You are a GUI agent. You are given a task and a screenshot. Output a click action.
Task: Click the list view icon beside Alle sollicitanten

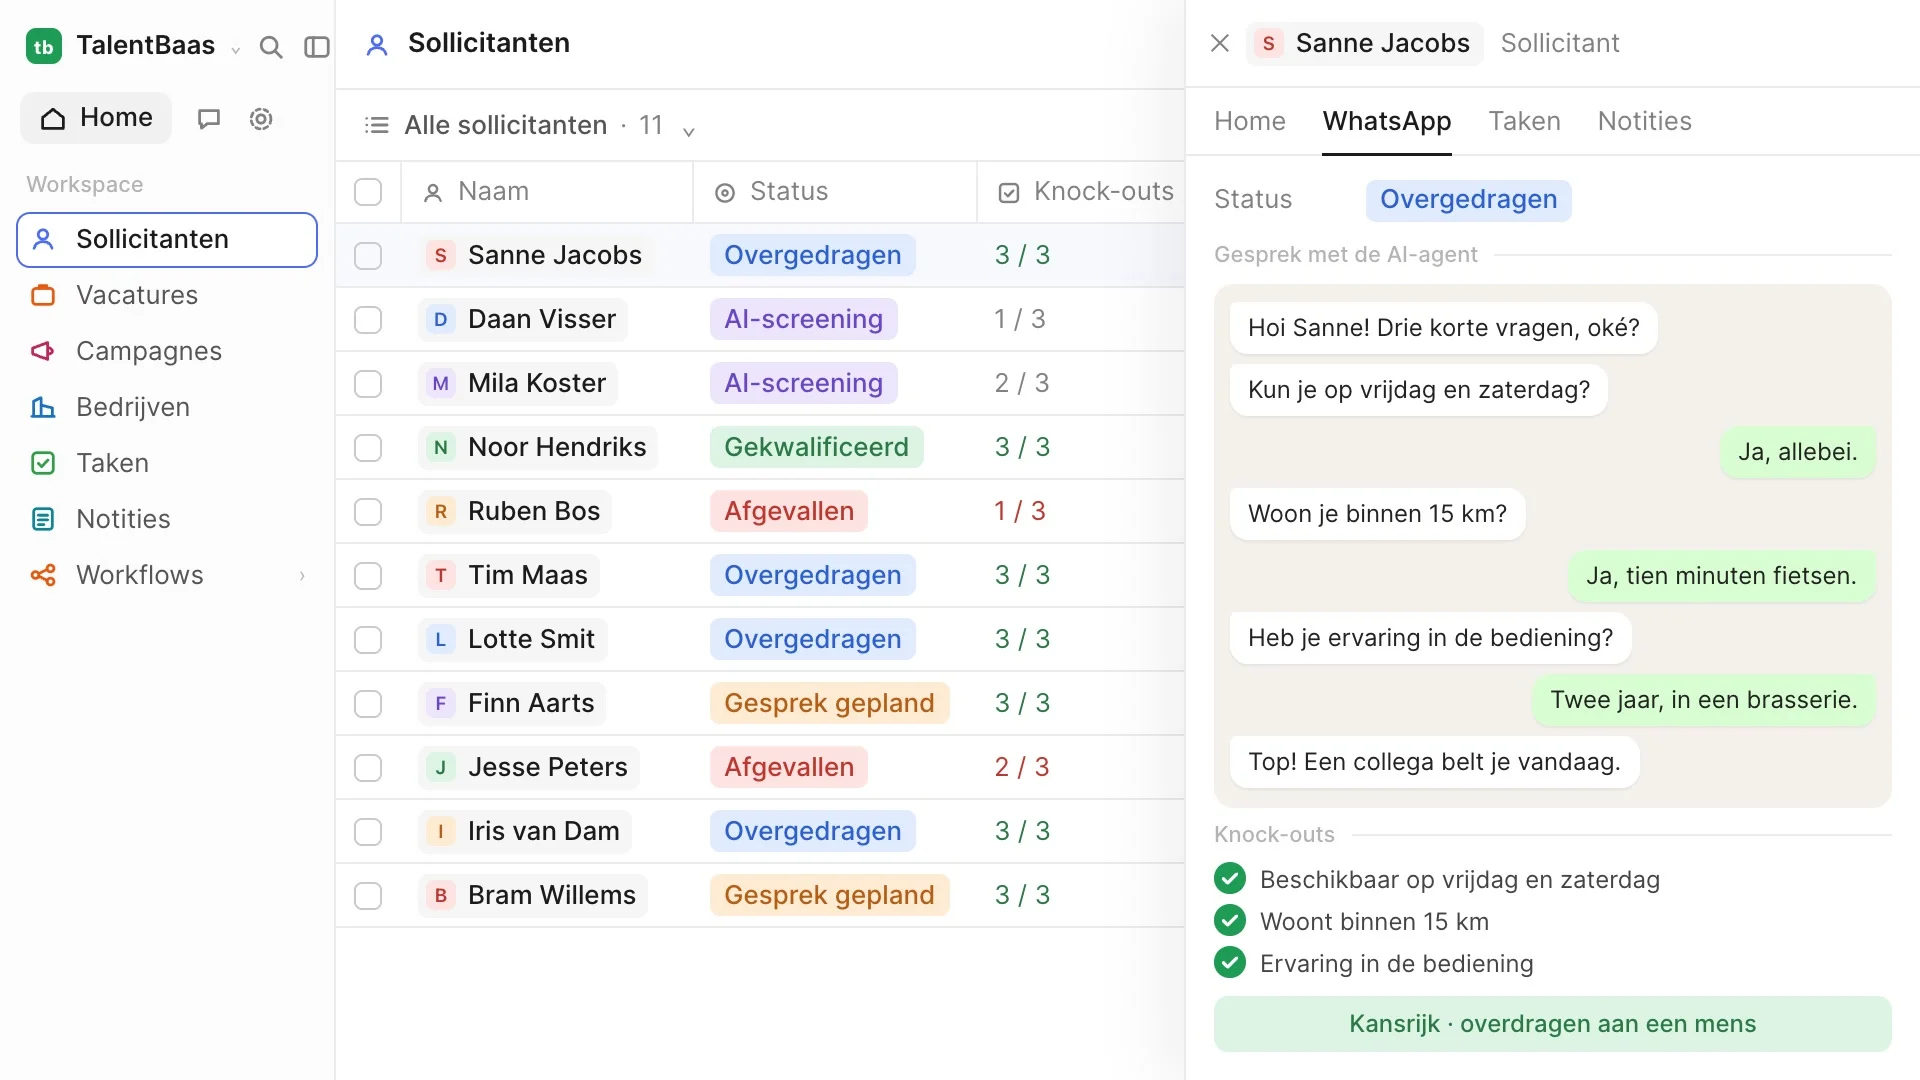pos(377,125)
